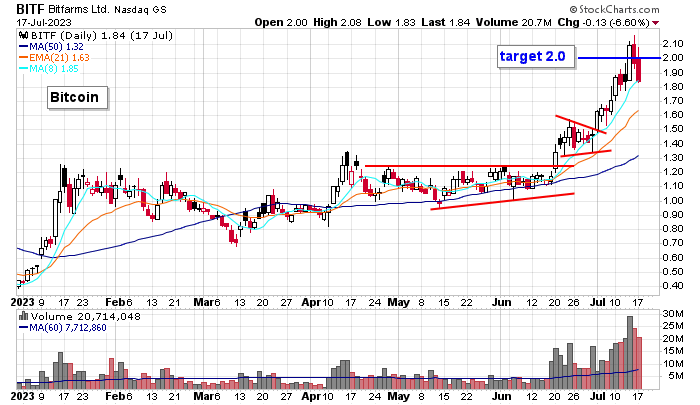Click the "Chg -0.13 (-6.60%)" value
This screenshot has height=405, width=700.
(x=604, y=22)
